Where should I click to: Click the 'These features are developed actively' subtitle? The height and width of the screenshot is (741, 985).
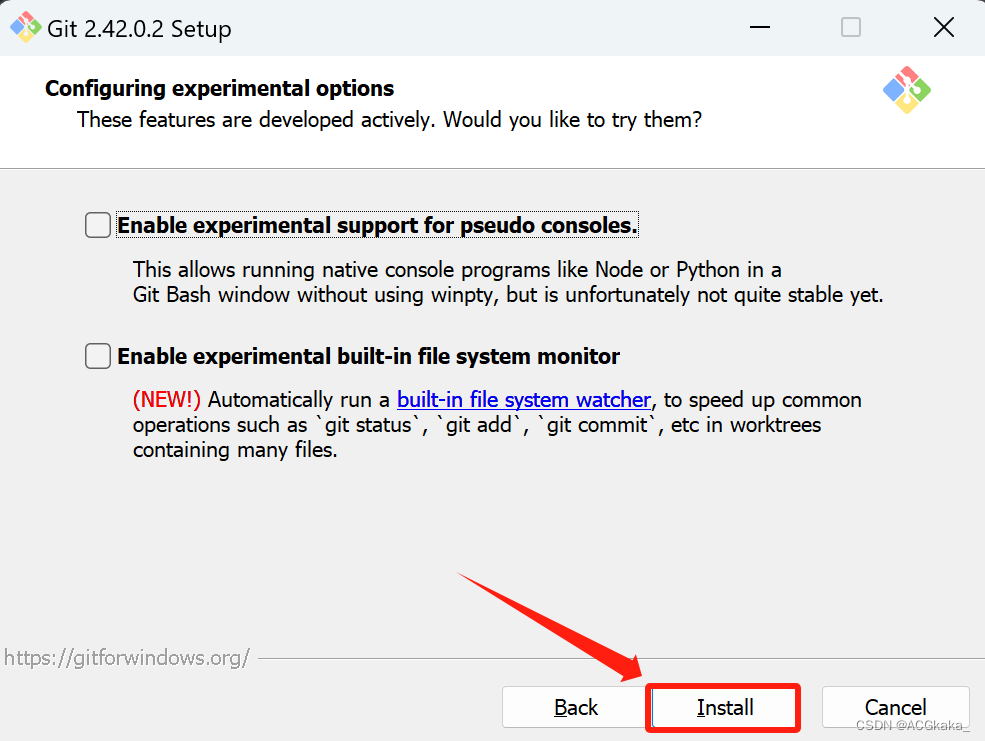coord(389,120)
